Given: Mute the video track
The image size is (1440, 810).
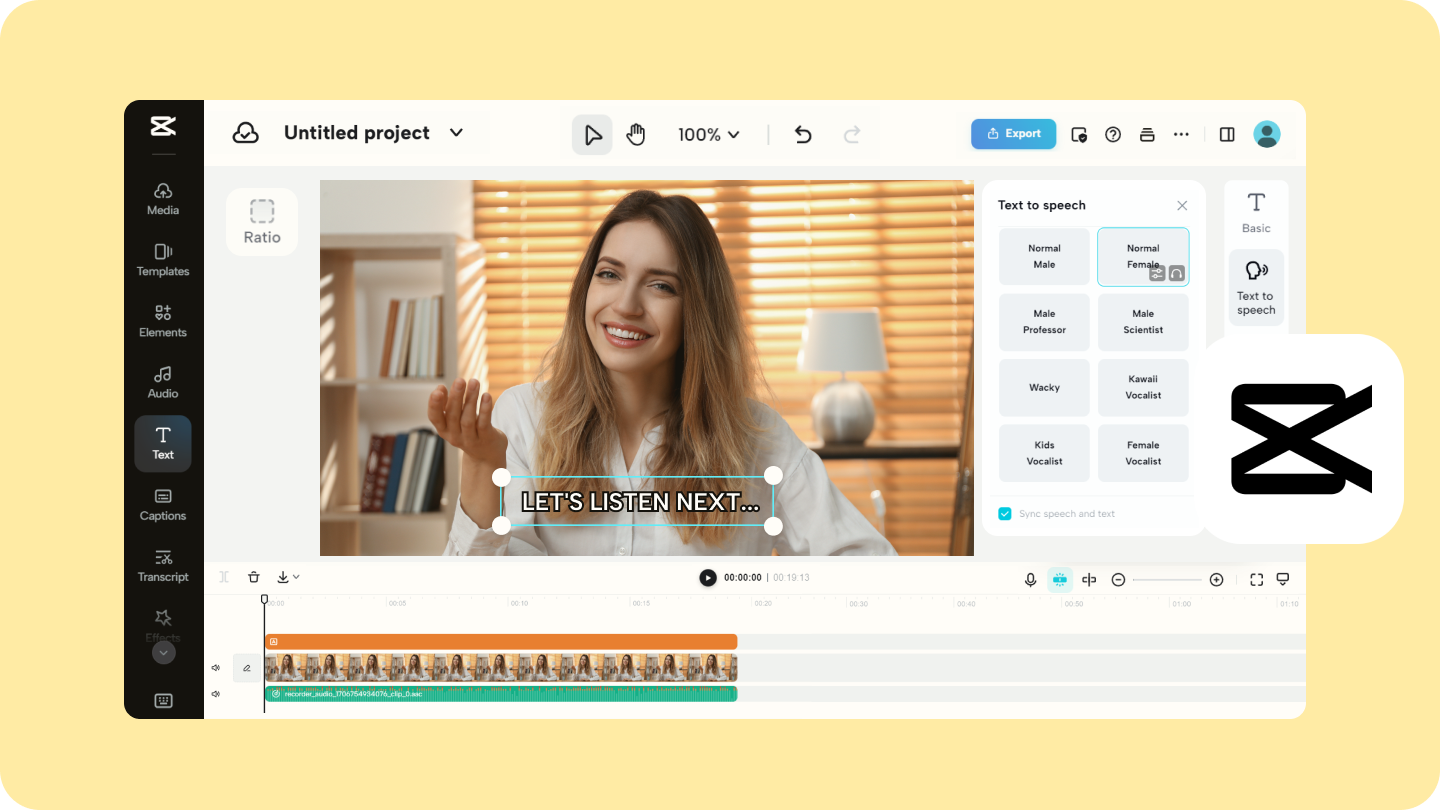Looking at the screenshot, I should [x=215, y=667].
